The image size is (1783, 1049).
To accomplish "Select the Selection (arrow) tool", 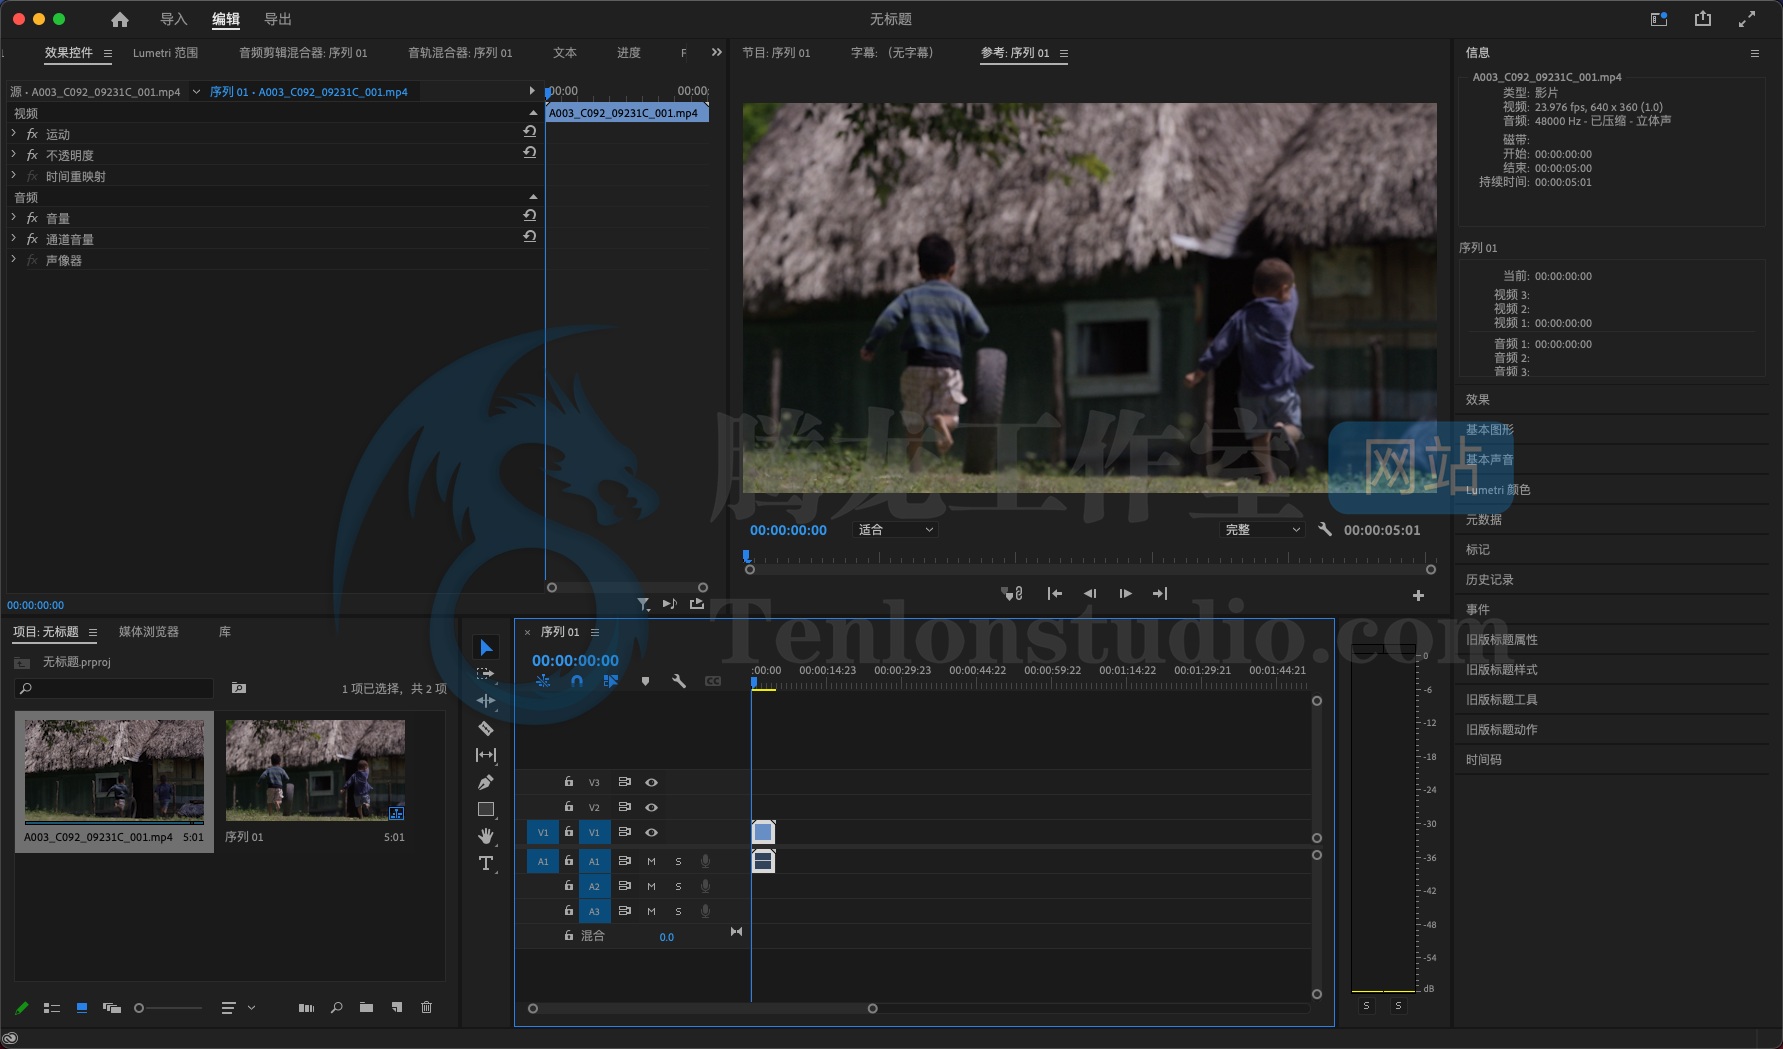I will (486, 648).
